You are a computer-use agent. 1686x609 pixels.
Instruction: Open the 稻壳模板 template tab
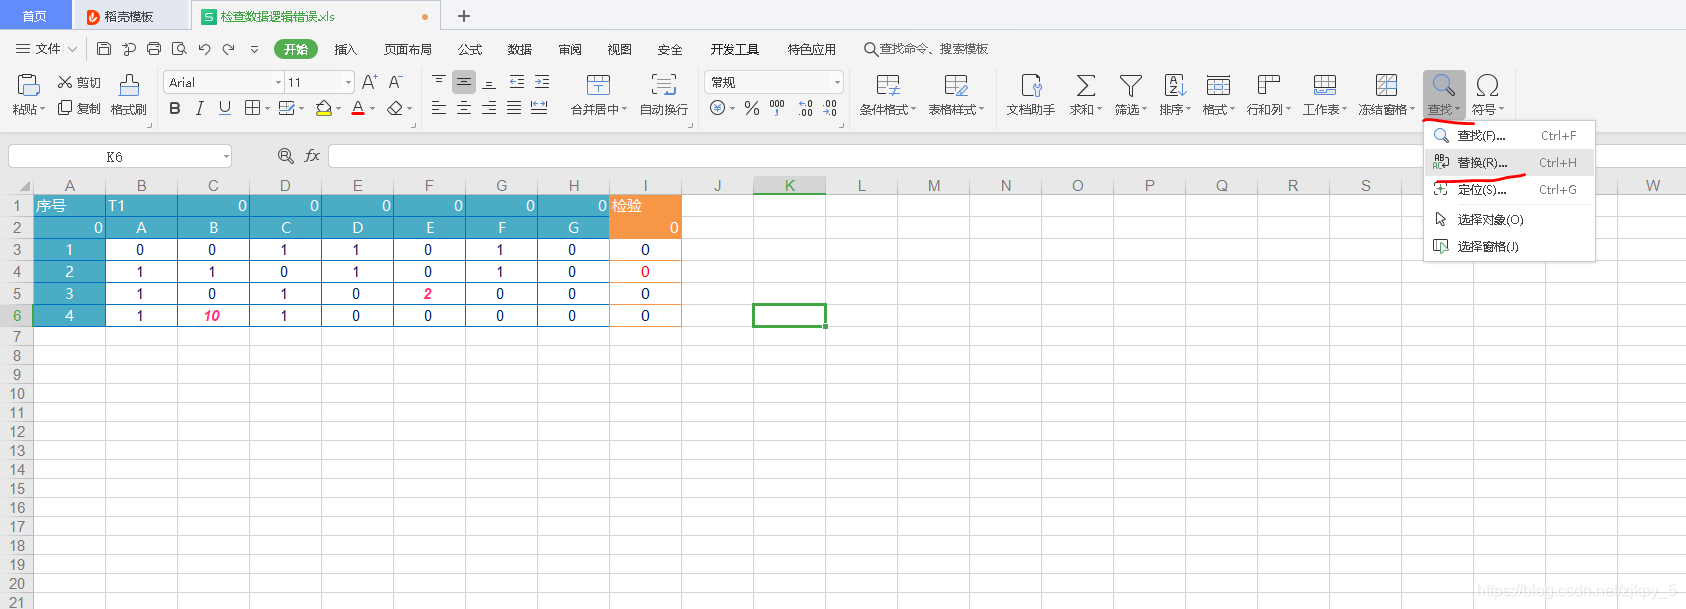point(131,16)
